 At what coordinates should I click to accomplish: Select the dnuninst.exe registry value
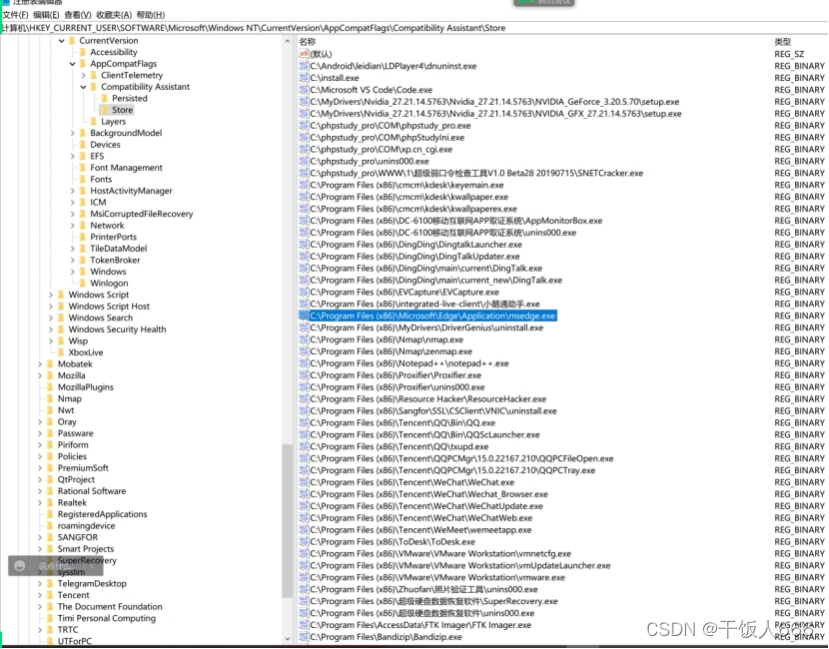click(x=393, y=66)
